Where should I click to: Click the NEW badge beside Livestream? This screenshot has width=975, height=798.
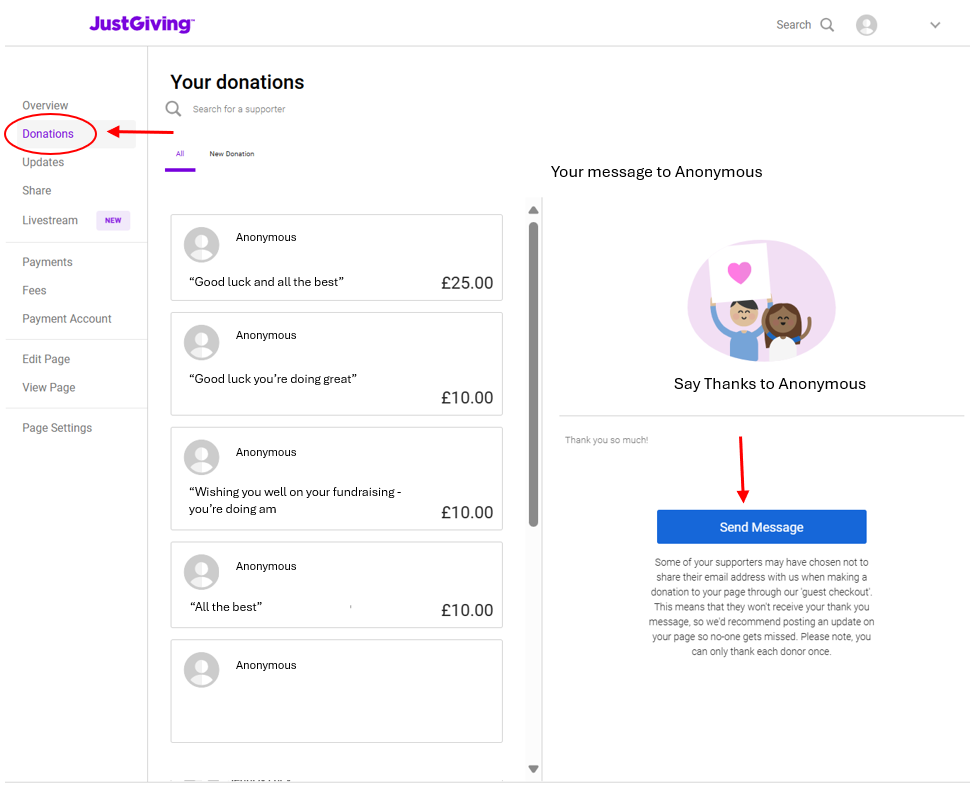point(113,220)
